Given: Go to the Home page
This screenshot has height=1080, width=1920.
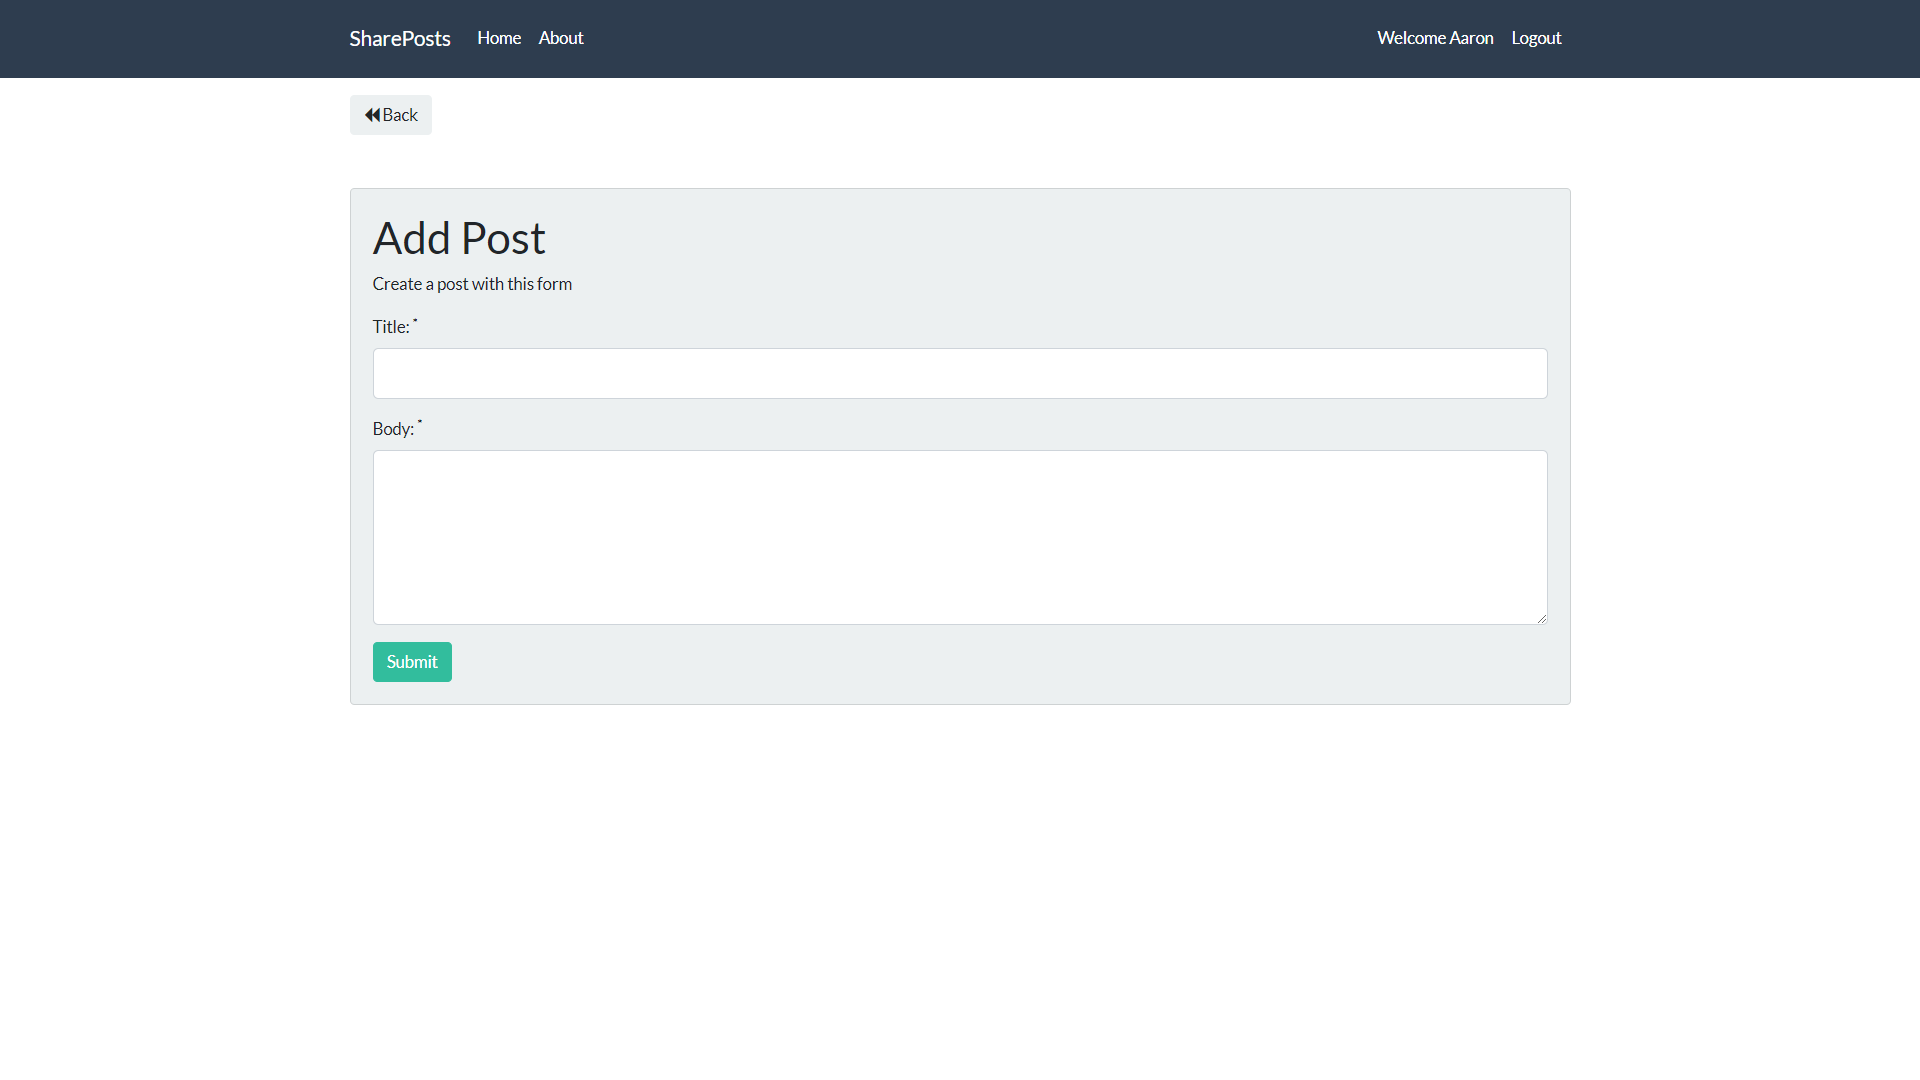Looking at the screenshot, I should point(499,38).
